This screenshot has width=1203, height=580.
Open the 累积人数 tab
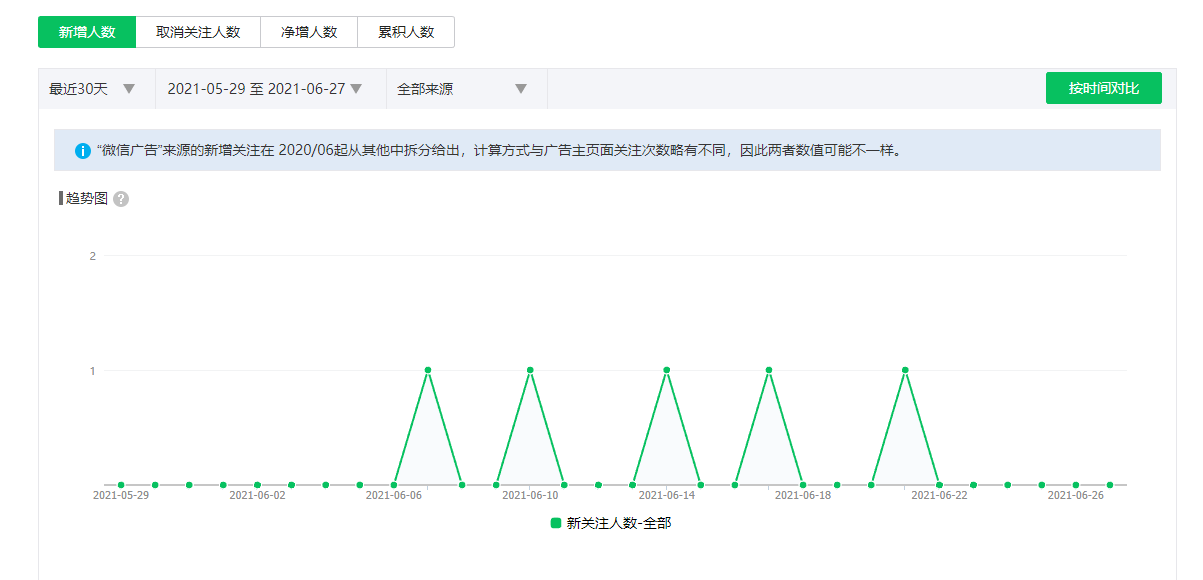tap(406, 32)
